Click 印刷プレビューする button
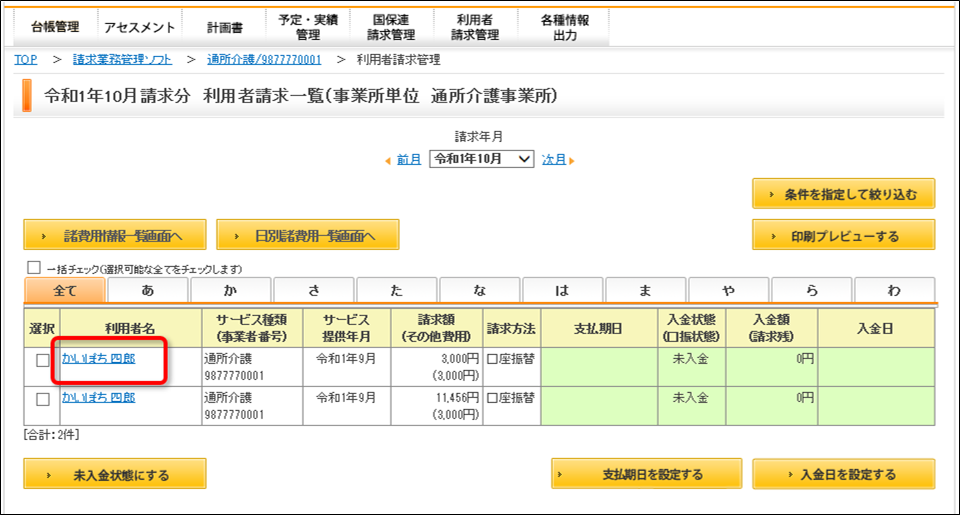This screenshot has width=960, height=515. pyautogui.click(x=843, y=236)
